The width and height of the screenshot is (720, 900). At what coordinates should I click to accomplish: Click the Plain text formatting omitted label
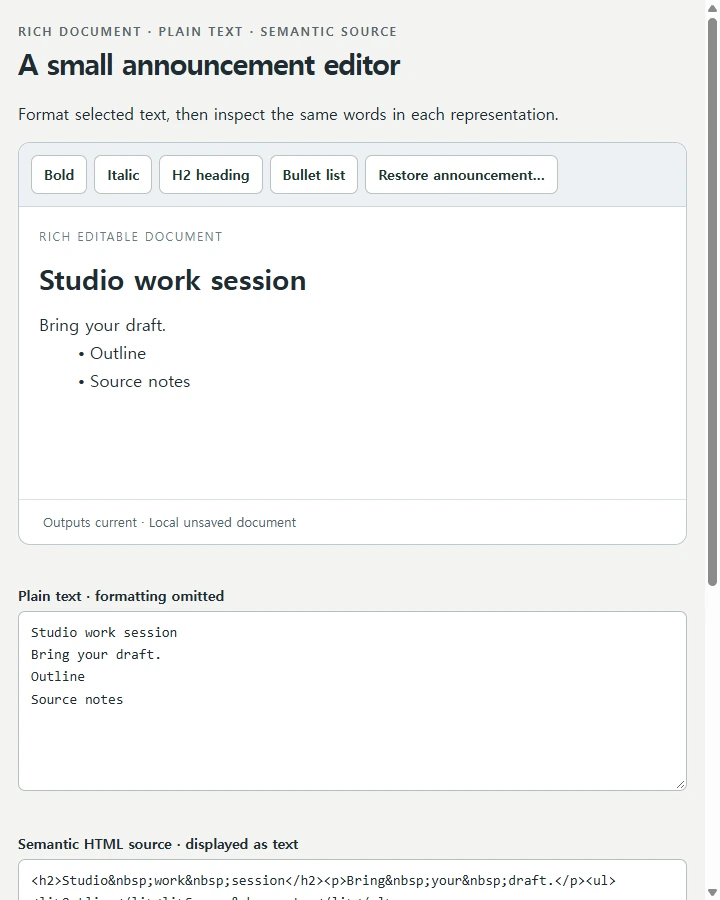pyautogui.click(x=121, y=596)
